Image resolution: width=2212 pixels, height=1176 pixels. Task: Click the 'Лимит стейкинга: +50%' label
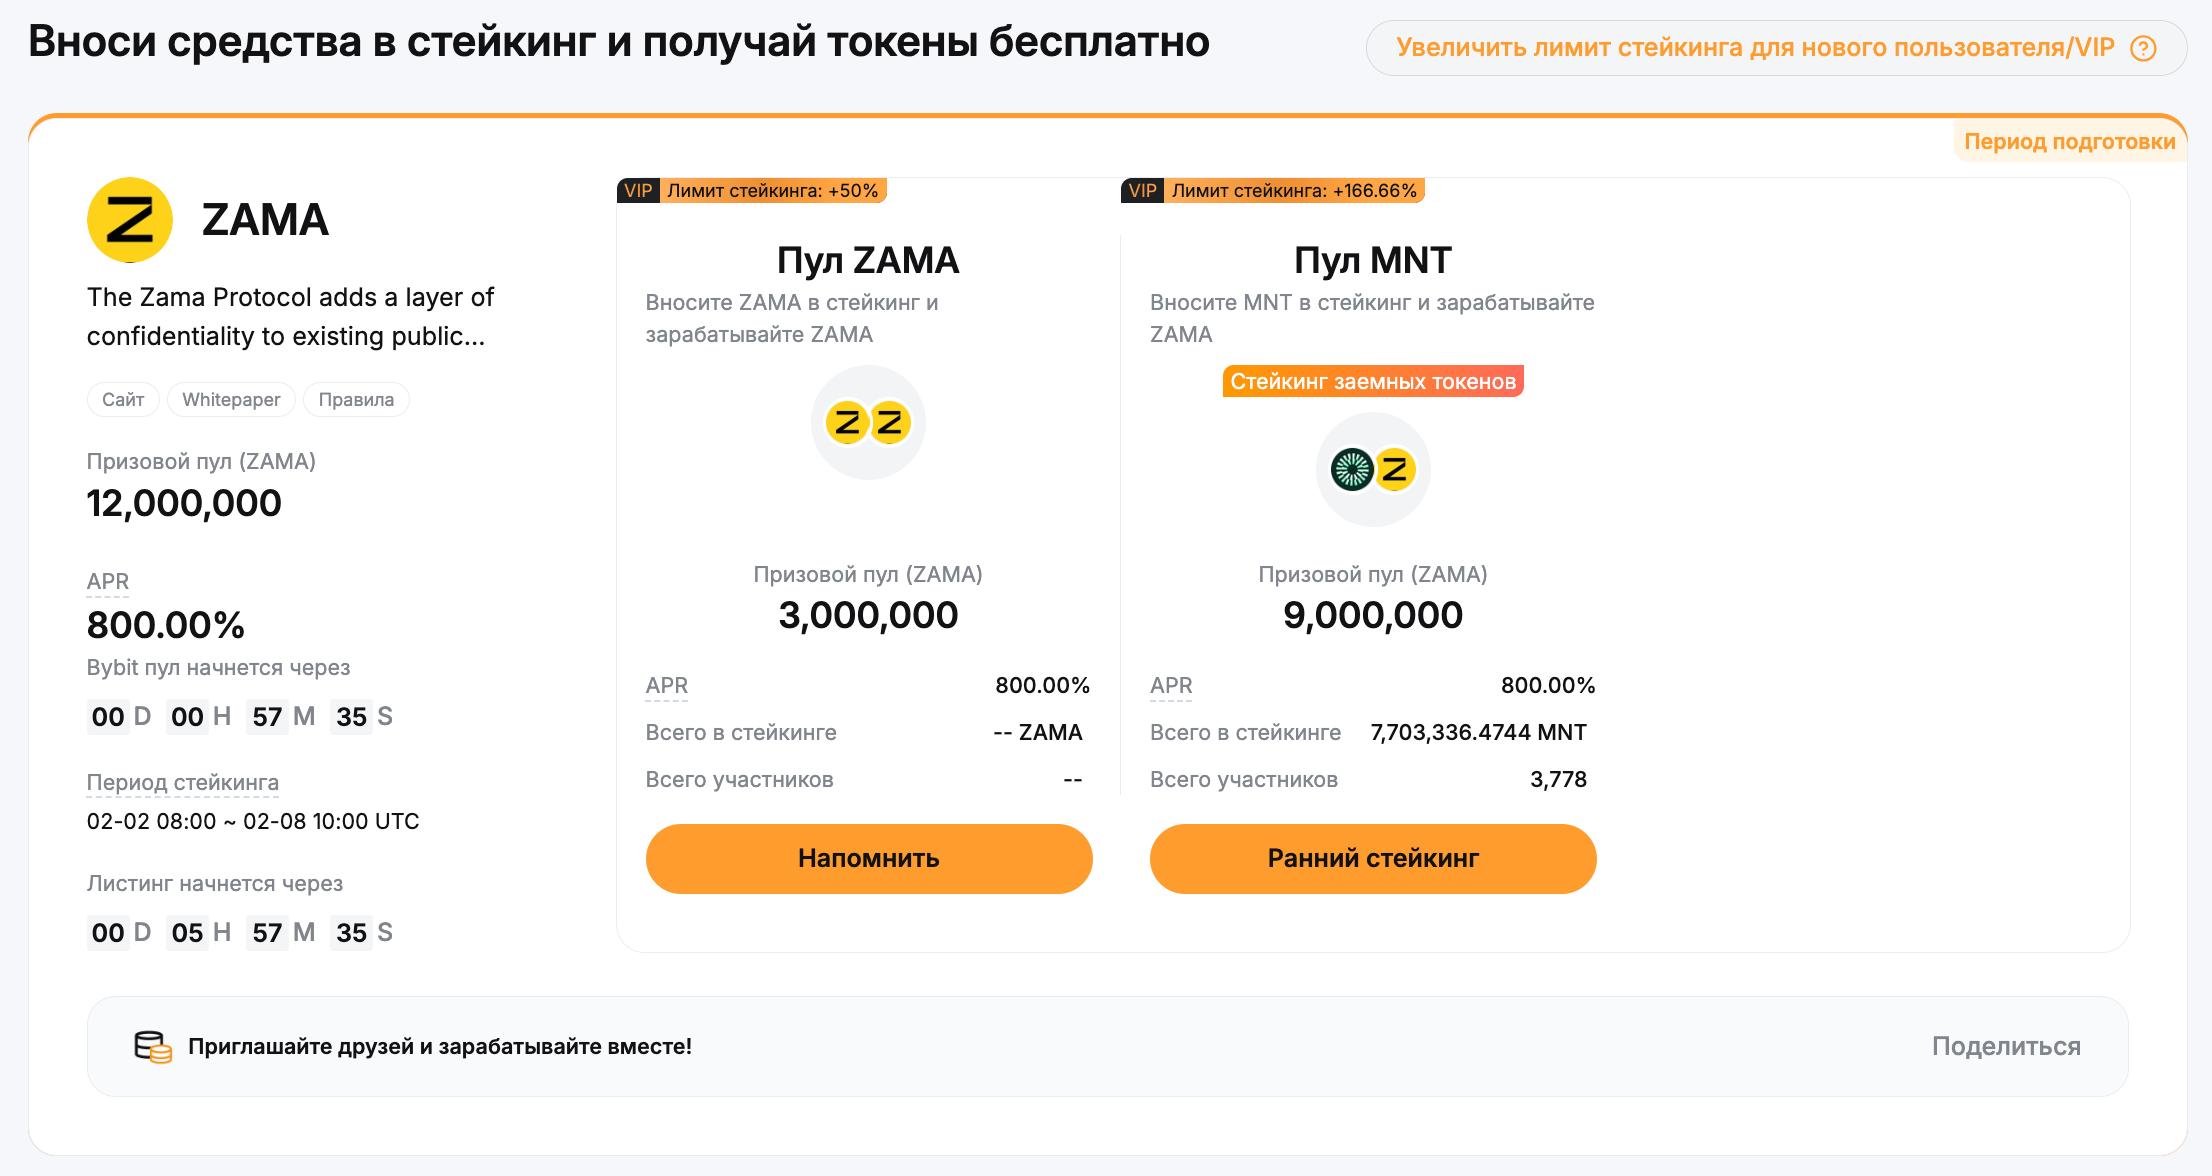click(773, 189)
